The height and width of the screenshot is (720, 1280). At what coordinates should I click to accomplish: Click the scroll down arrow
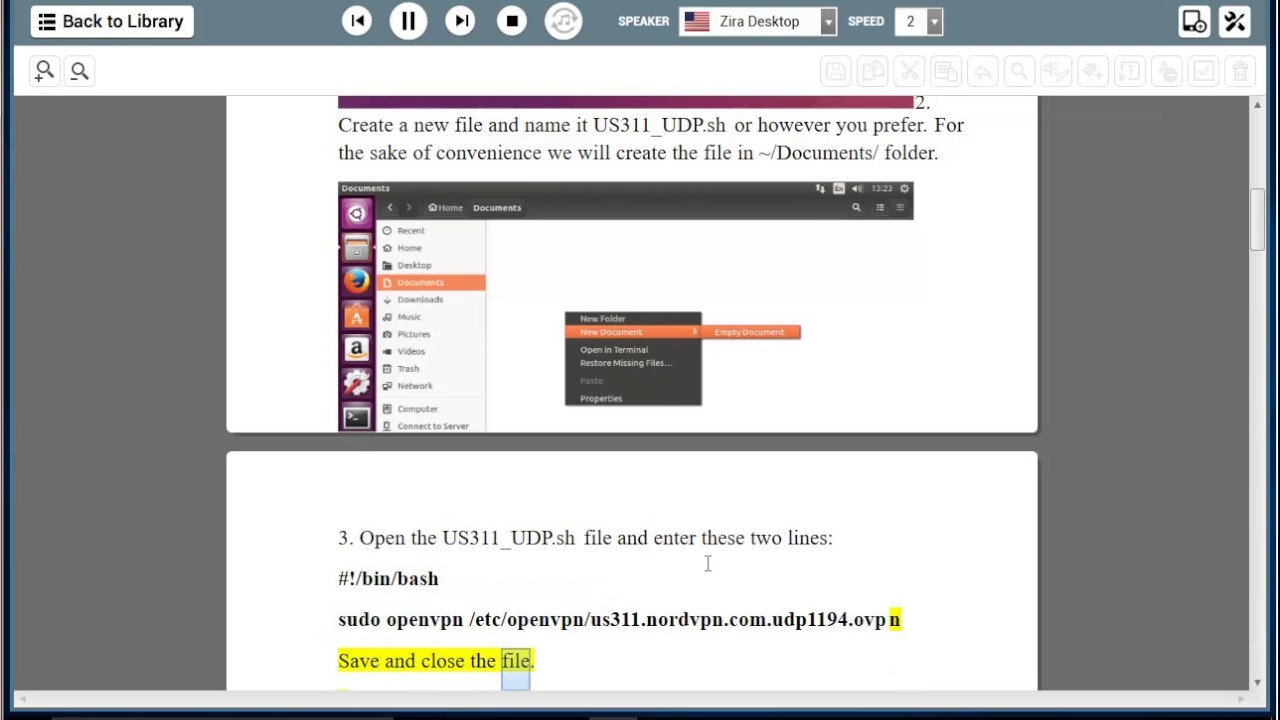tap(1257, 683)
